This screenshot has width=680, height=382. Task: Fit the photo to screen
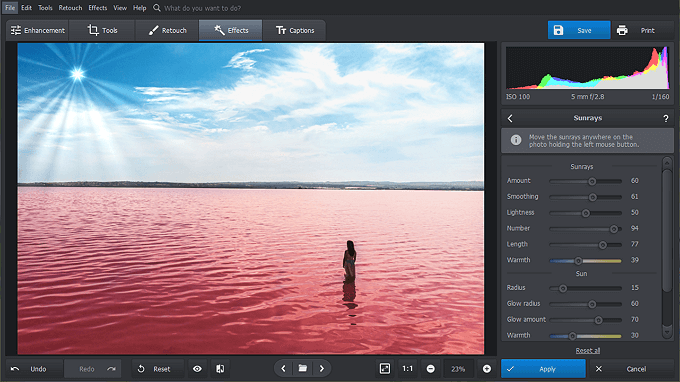[385, 369]
